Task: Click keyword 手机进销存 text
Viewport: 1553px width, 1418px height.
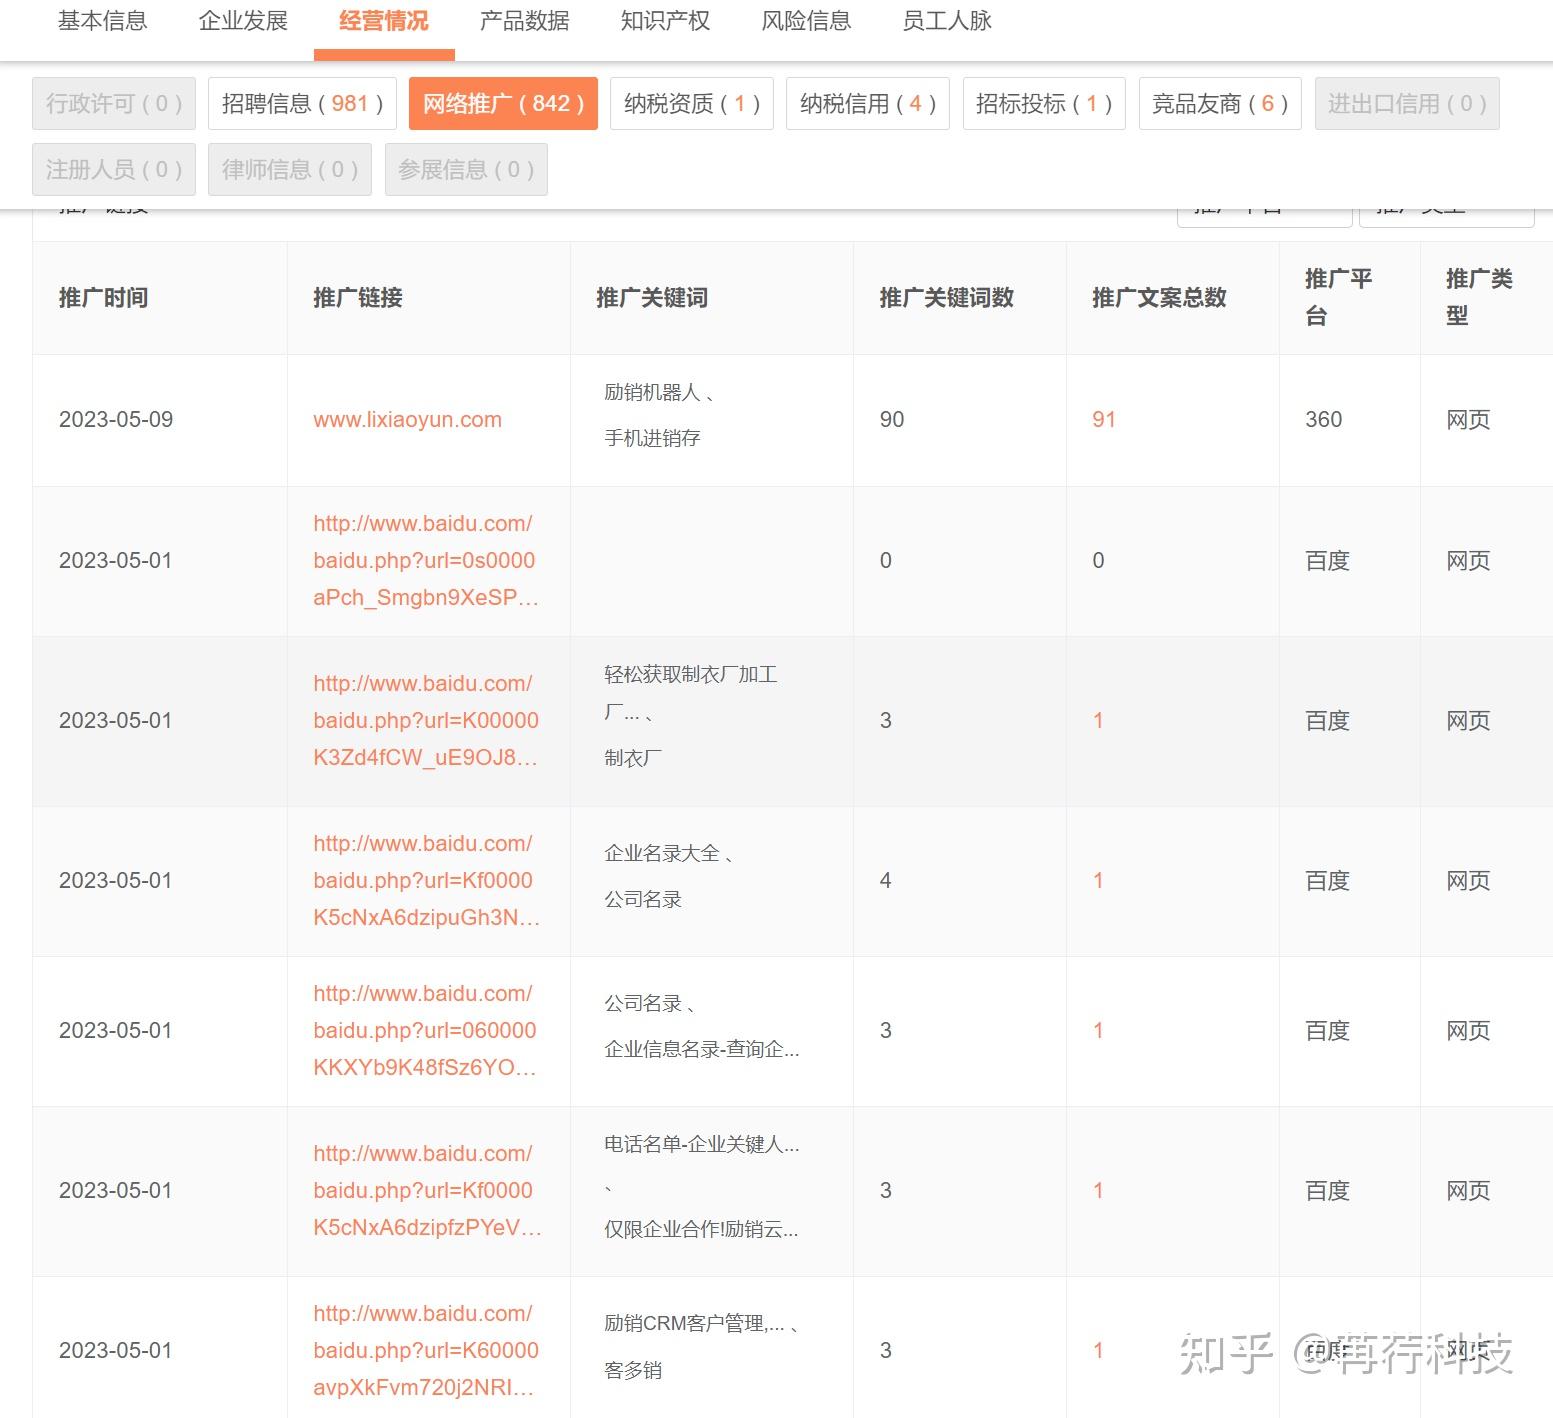Action: click(652, 438)
